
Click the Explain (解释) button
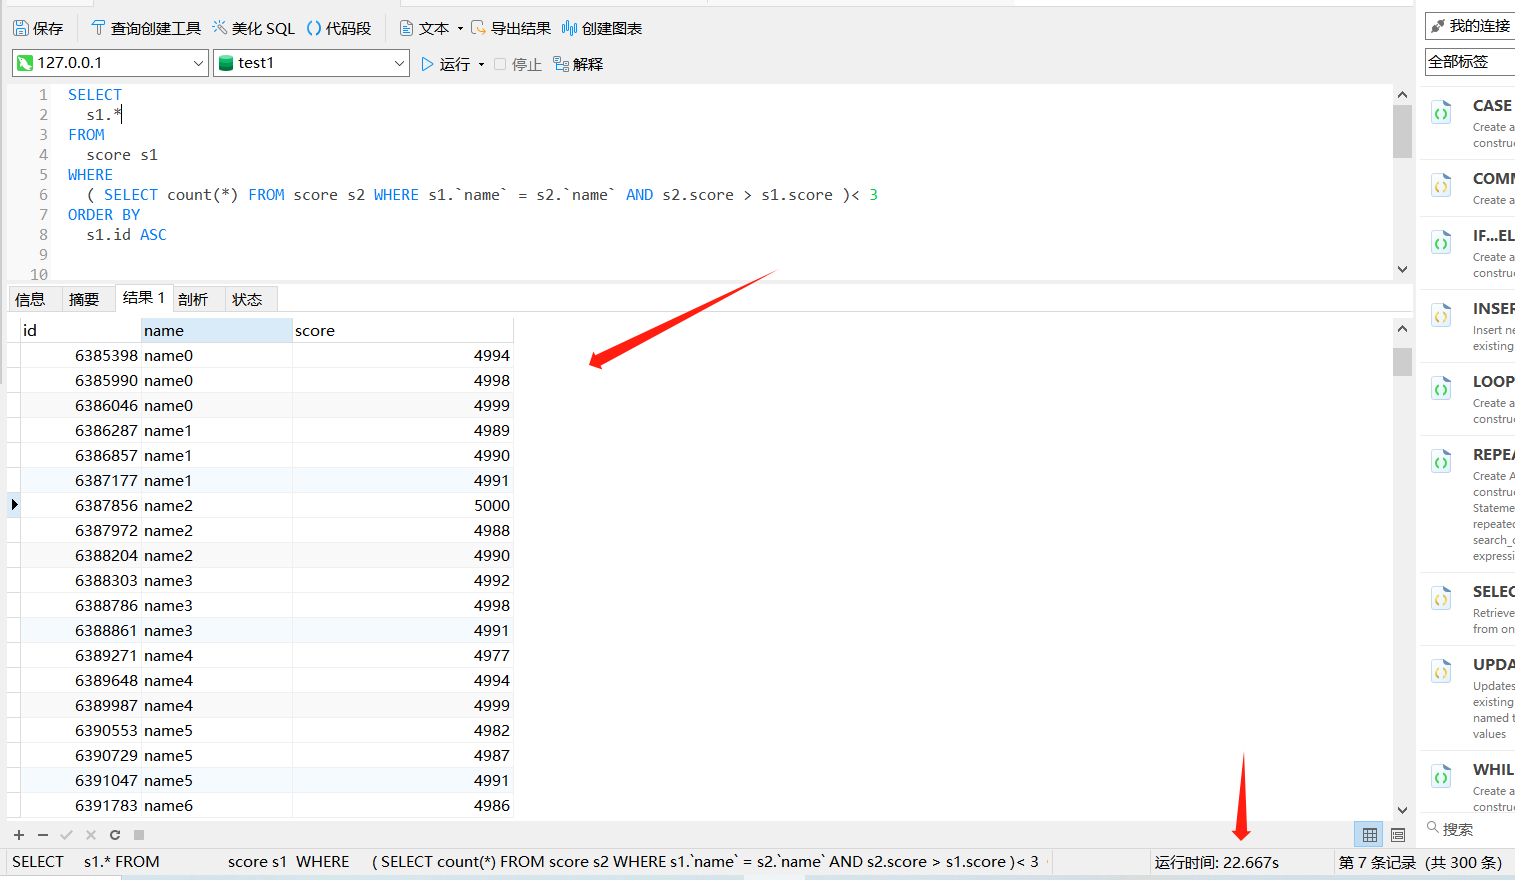[578, 64]
